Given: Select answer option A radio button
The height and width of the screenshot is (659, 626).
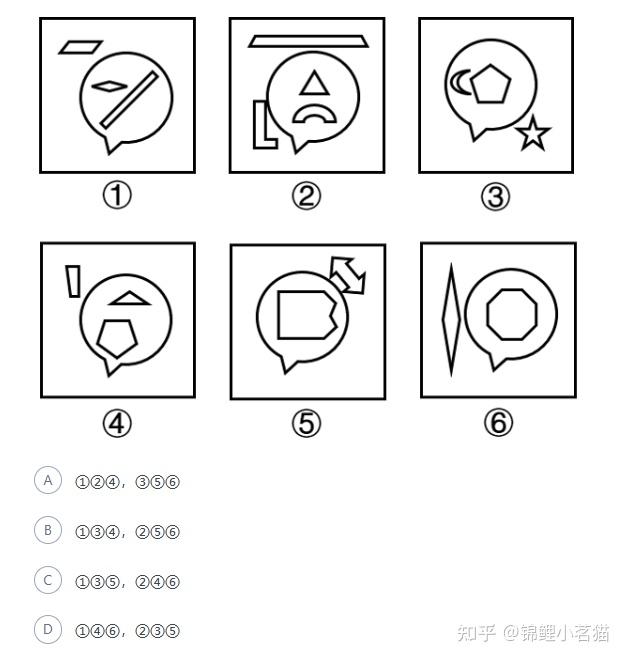Looking at the screenshot, I should tap(48, 480).
